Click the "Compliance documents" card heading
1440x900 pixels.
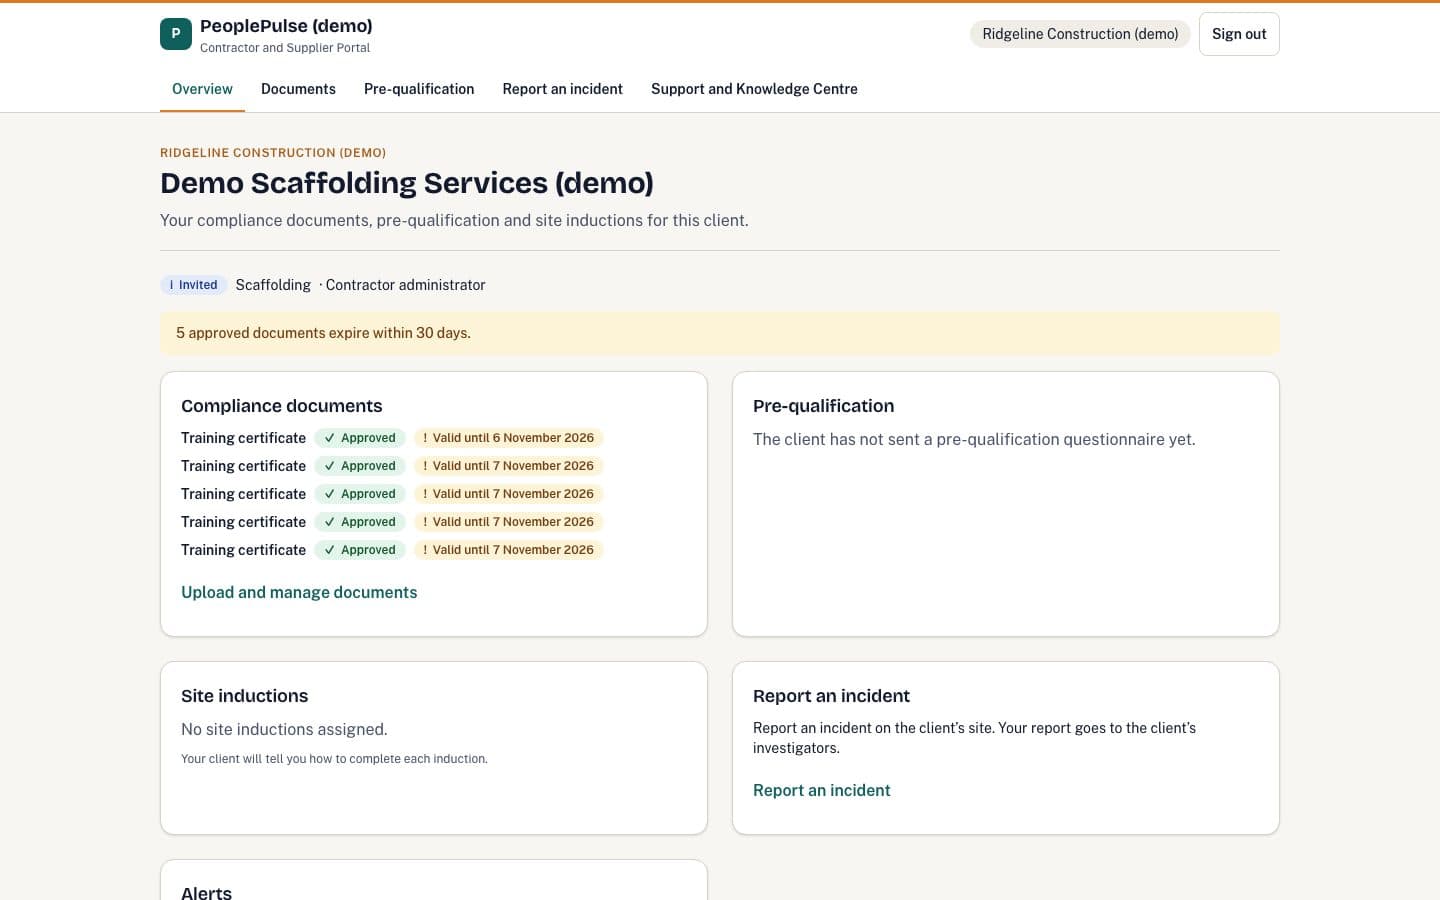[x=281, y=406]
